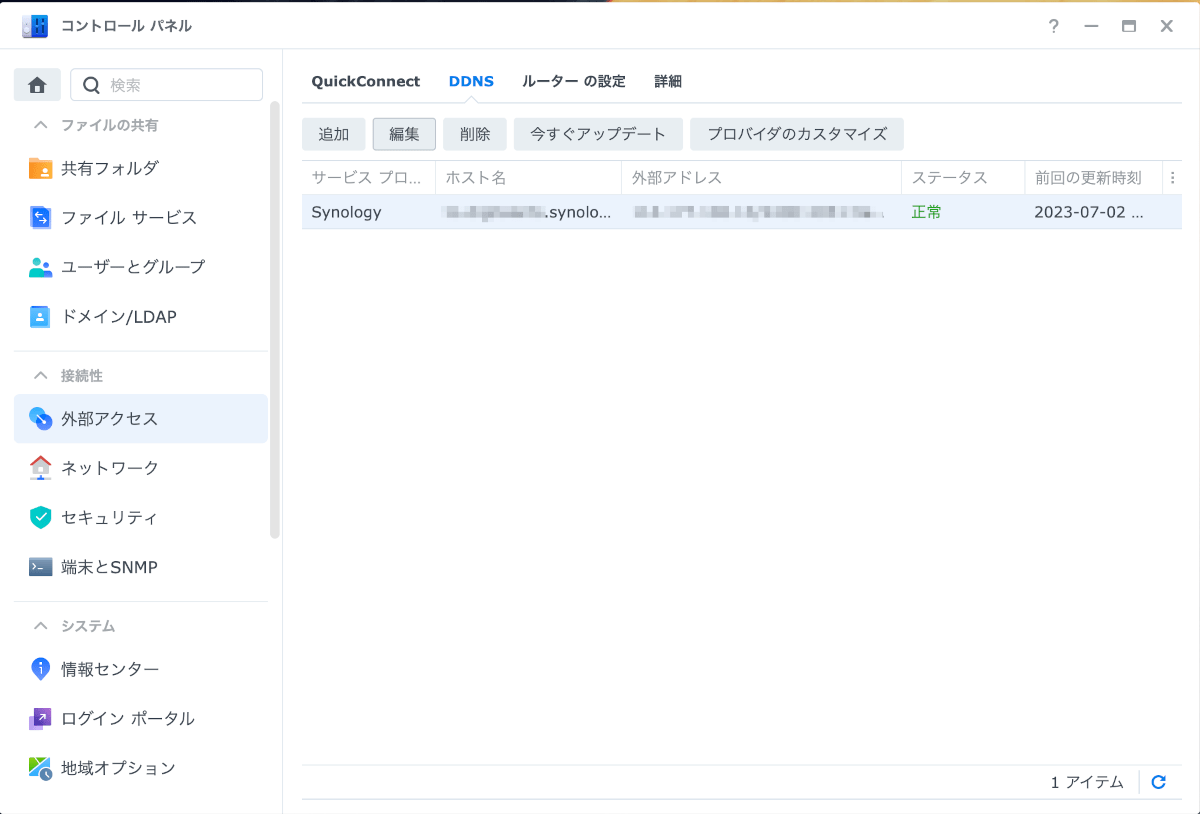
Task: Open the セキュリティ shield icon
Action: (x=40, y=518)
